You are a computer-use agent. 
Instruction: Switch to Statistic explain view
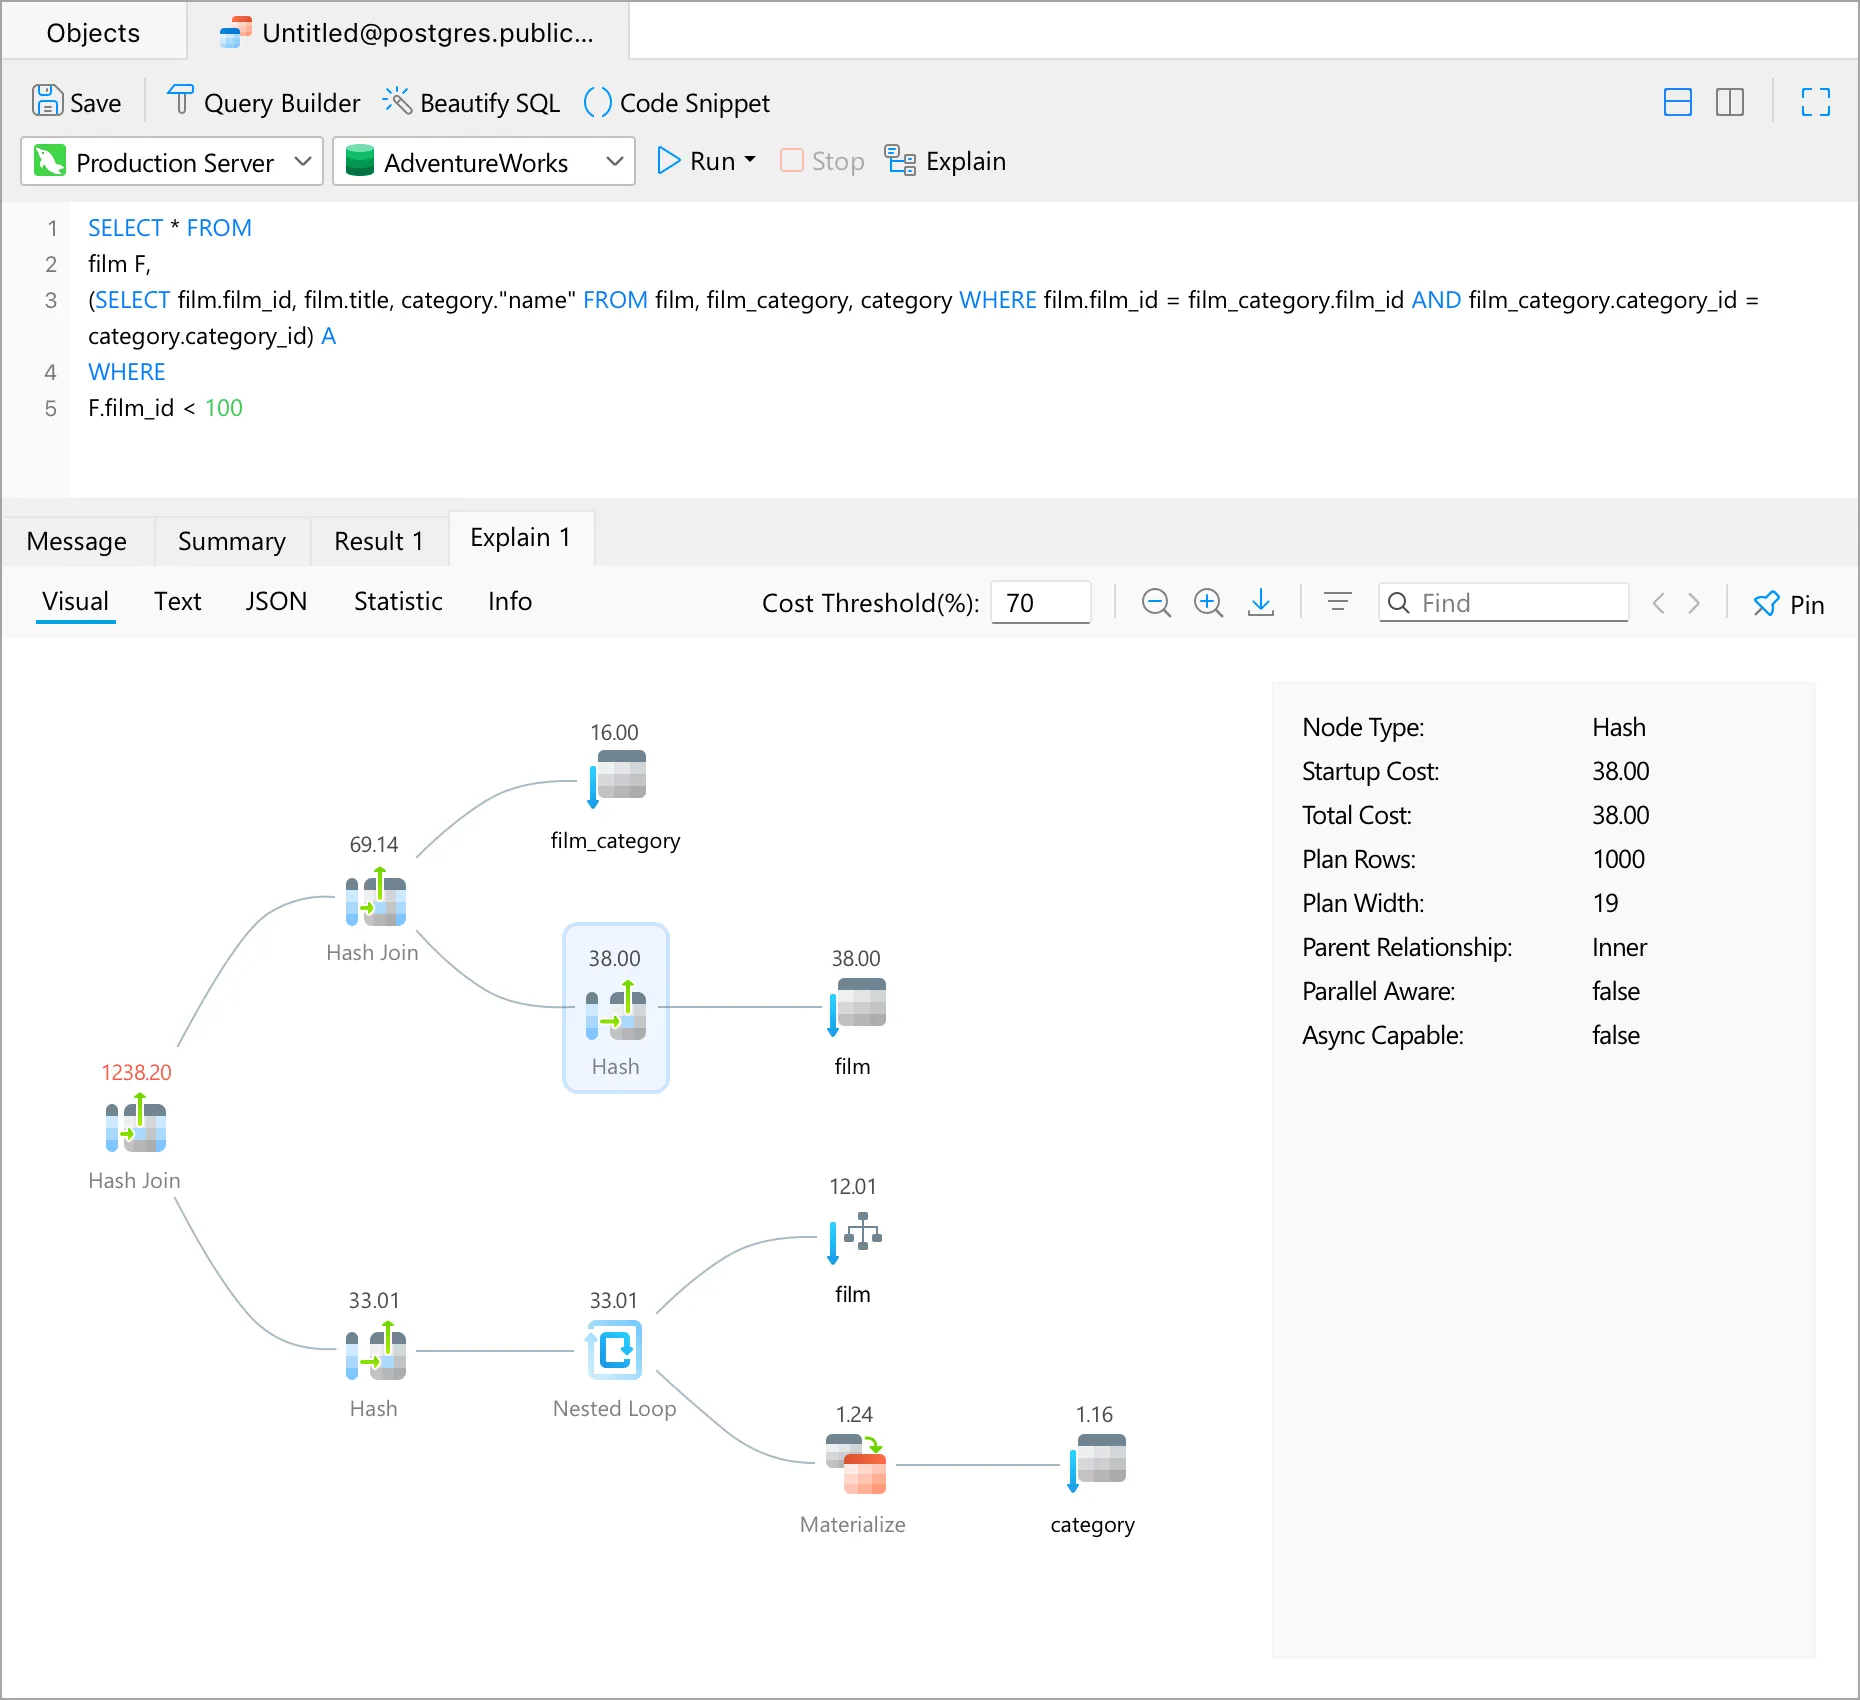[x=398, y=602]
